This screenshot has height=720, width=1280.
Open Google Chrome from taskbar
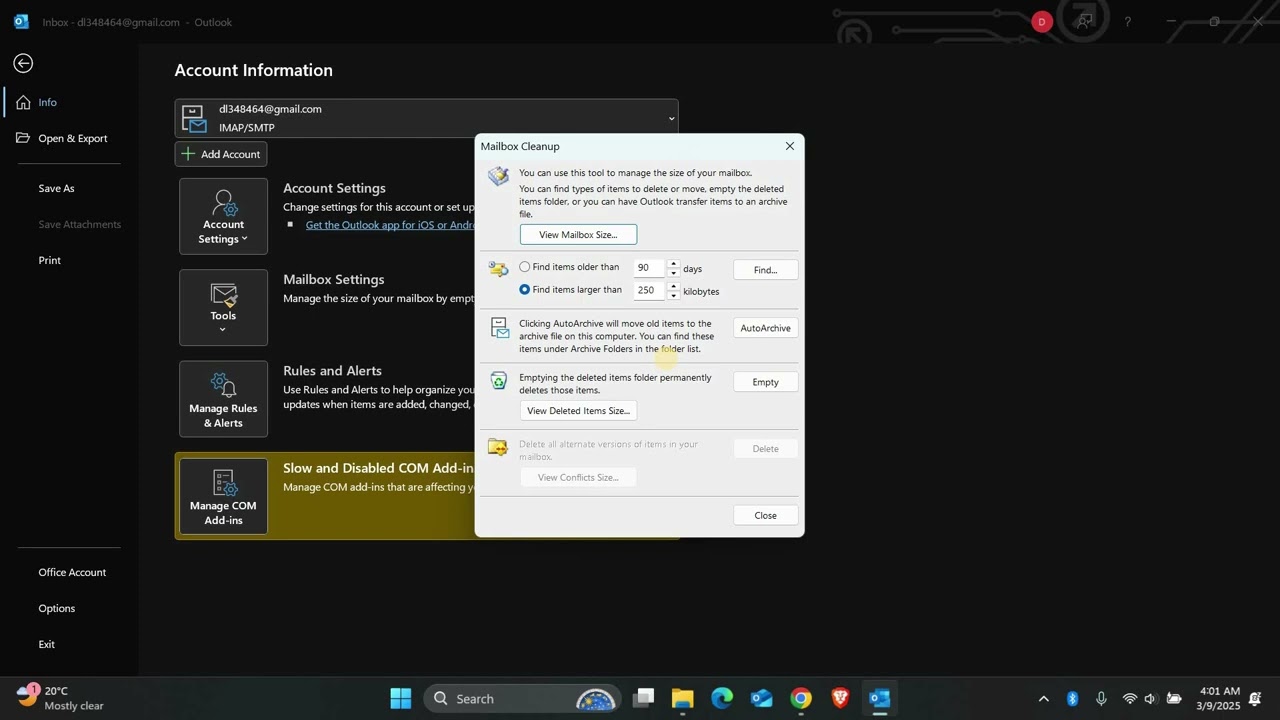pos(801,698)
